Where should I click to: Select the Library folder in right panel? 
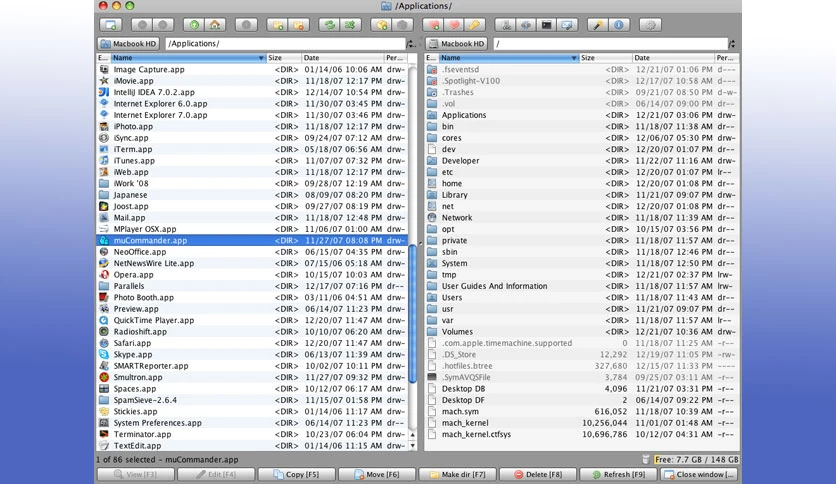pos(582,195)
